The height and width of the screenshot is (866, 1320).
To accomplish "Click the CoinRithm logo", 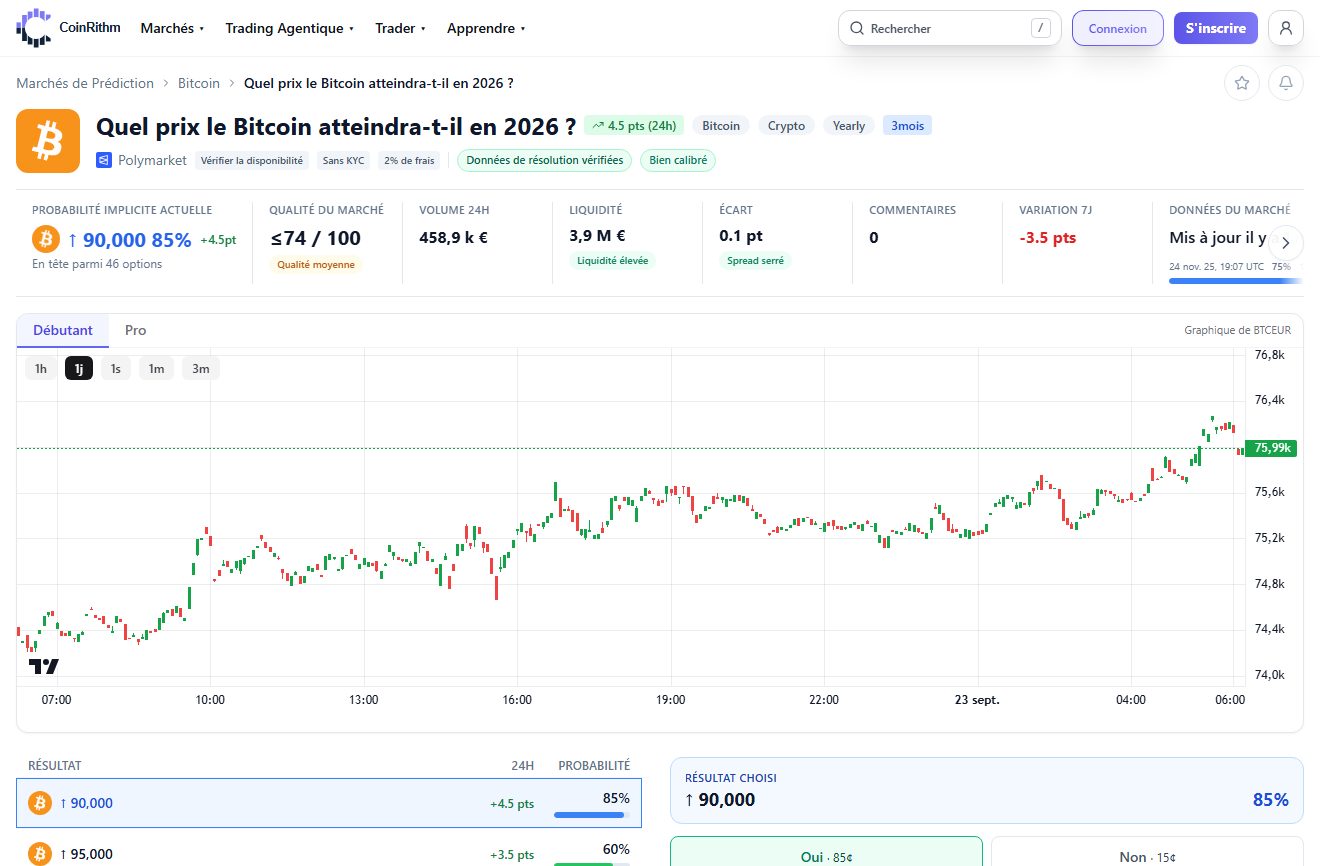I will tap(68, 28).
